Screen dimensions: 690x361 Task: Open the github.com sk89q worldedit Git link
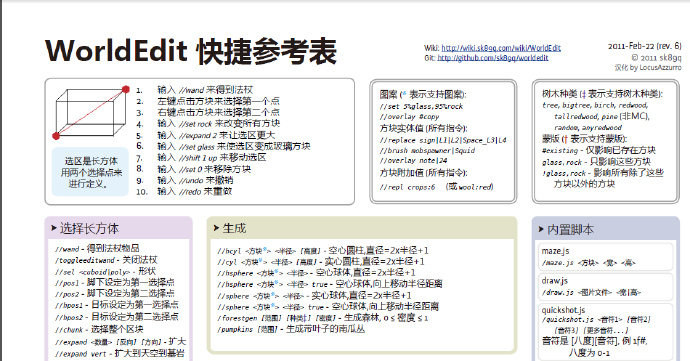(x=493, y=58)
